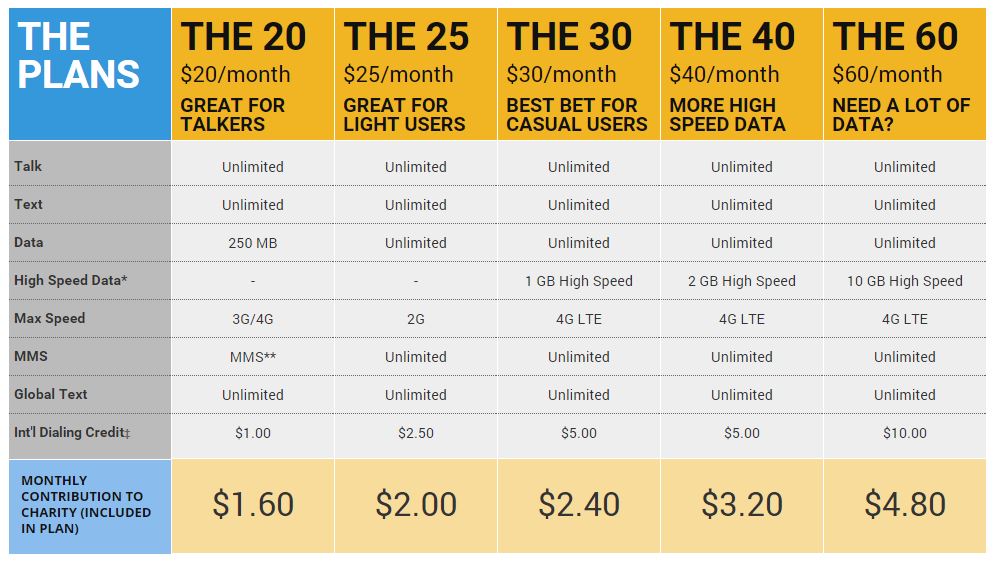993x564 pixels.
Task: Select THE 20 plan heading
Action: click(243, 38)
